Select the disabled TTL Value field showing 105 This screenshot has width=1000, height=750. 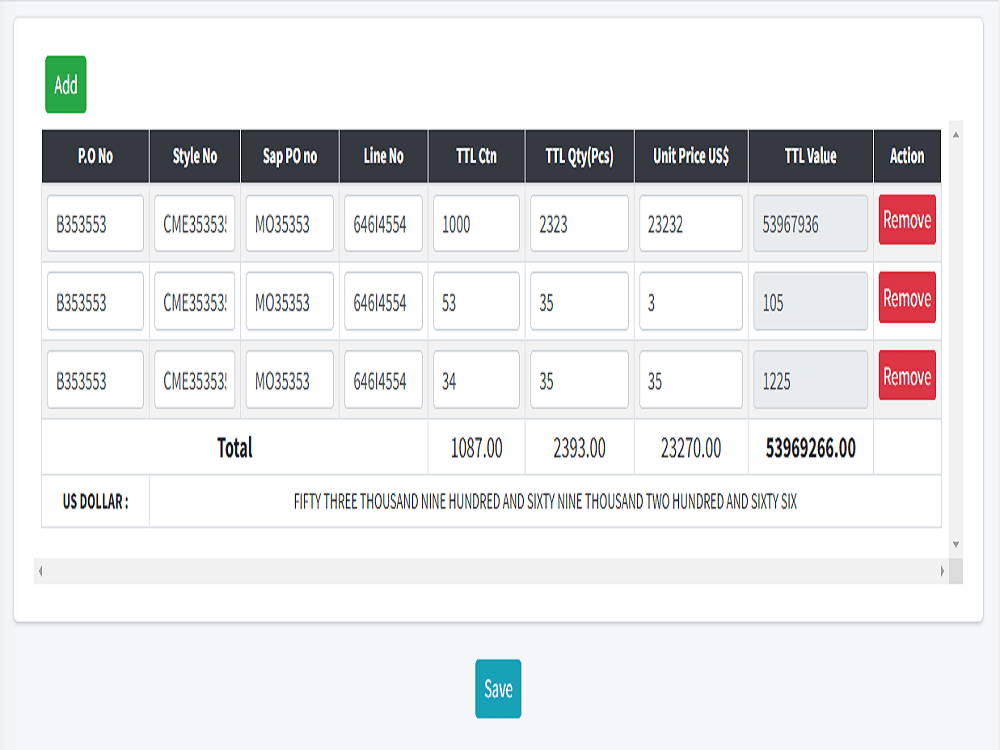click(x=810, y=300)
